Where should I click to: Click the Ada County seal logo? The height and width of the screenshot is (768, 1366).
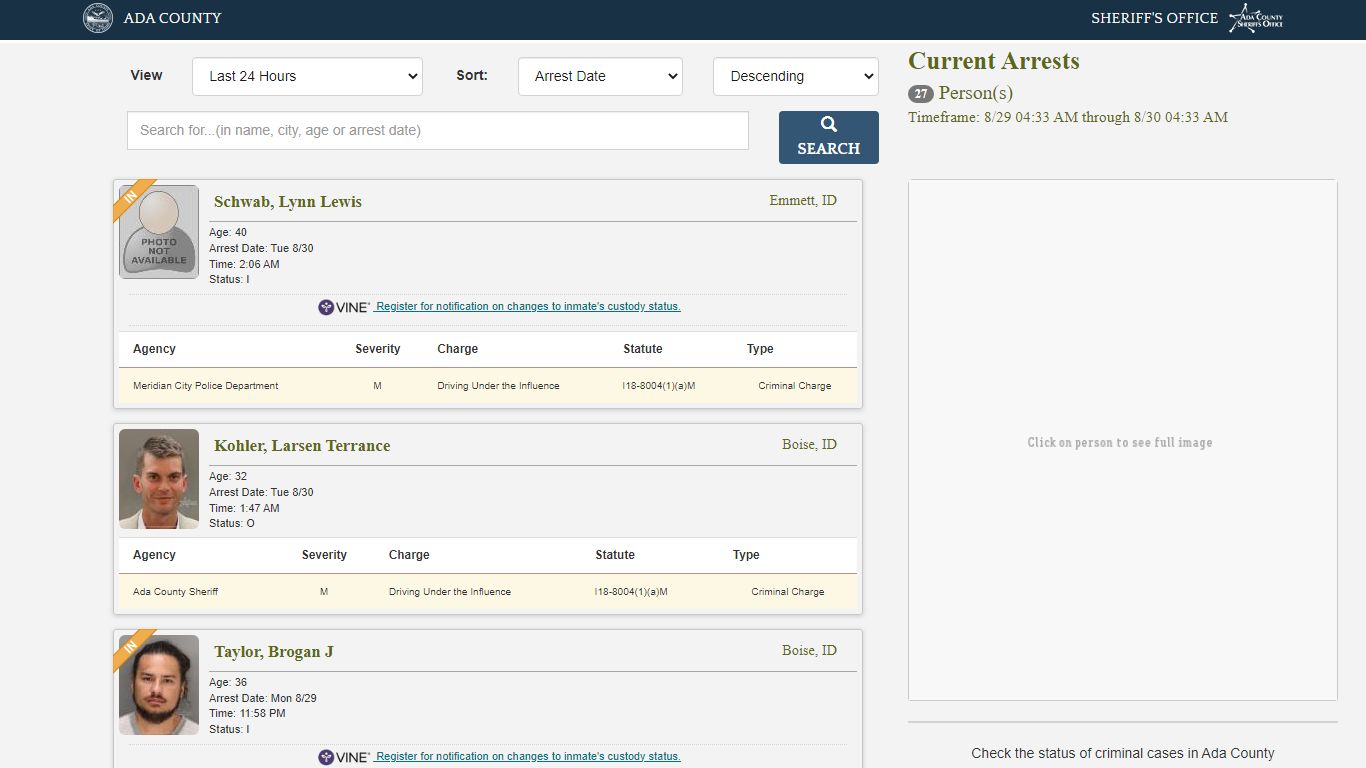[x=98, y=18]
